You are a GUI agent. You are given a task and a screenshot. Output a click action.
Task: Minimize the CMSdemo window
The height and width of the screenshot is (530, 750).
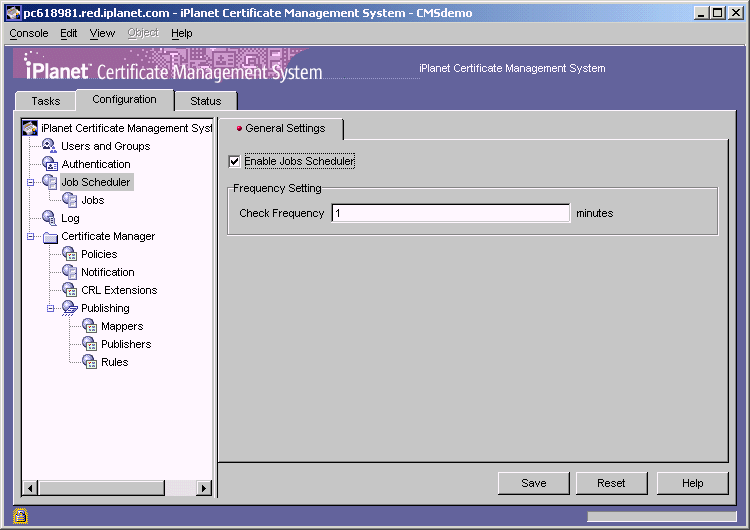pos(701,13)
